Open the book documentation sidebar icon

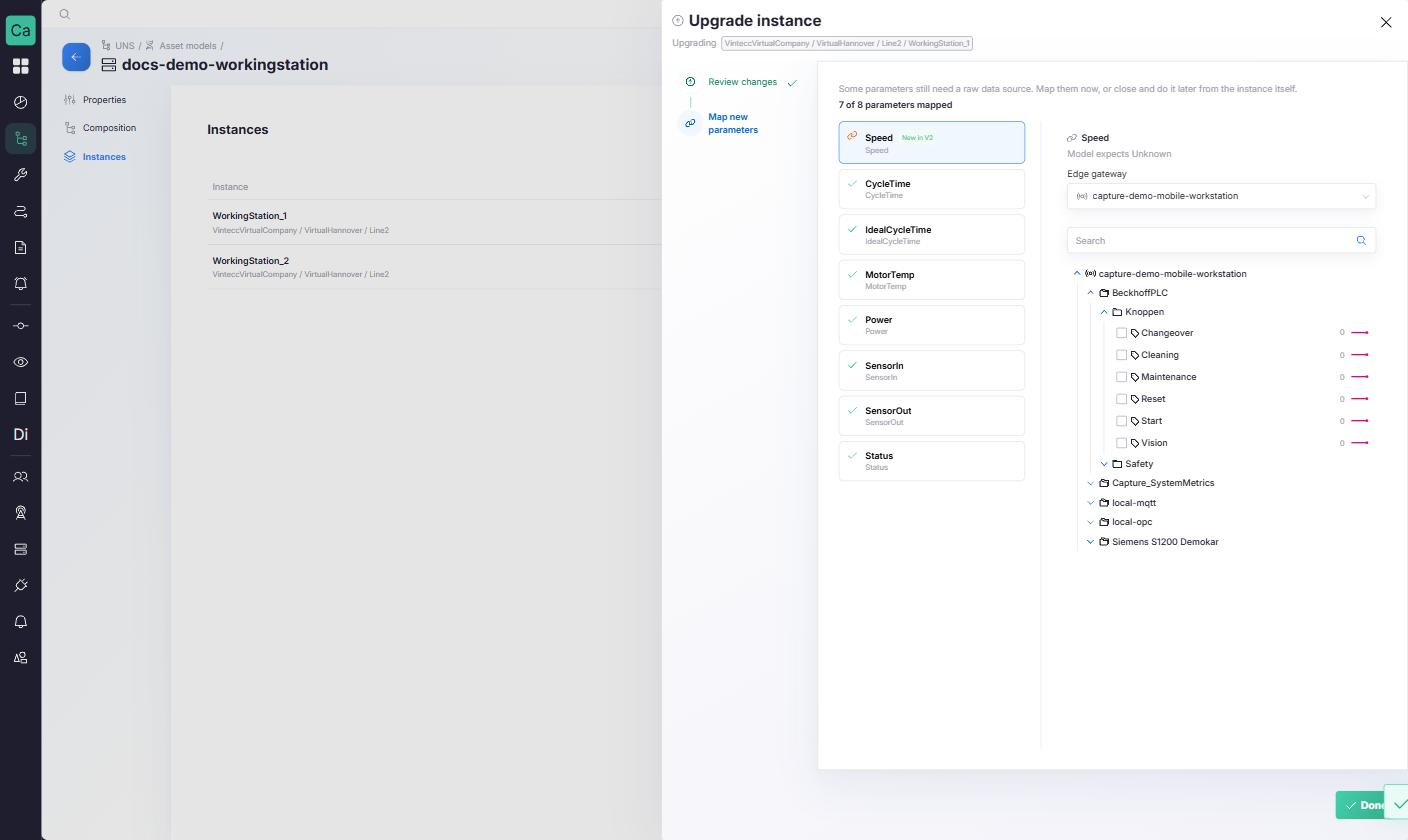click(x=20, y=398)
